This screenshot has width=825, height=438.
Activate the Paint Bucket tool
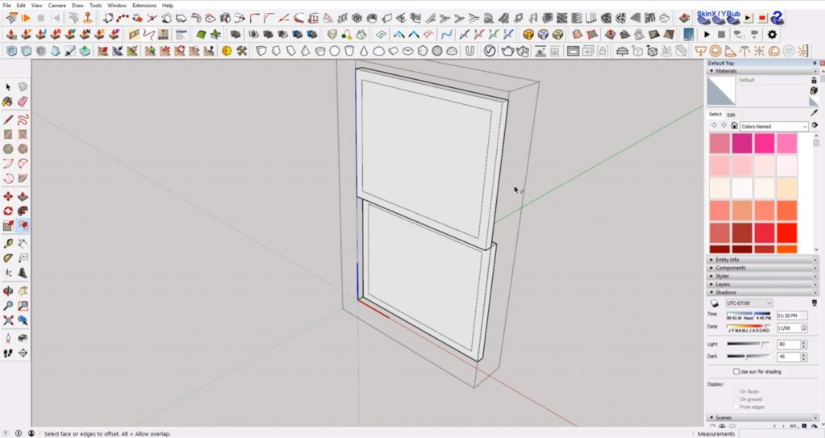8,102
